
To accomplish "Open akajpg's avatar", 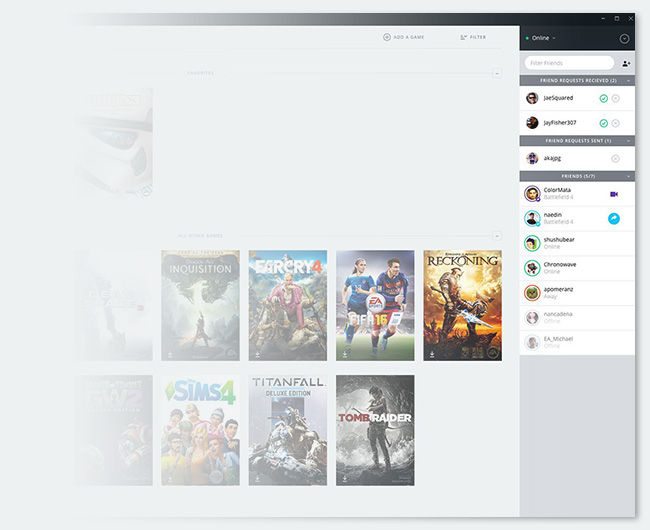I will point(532,158).
